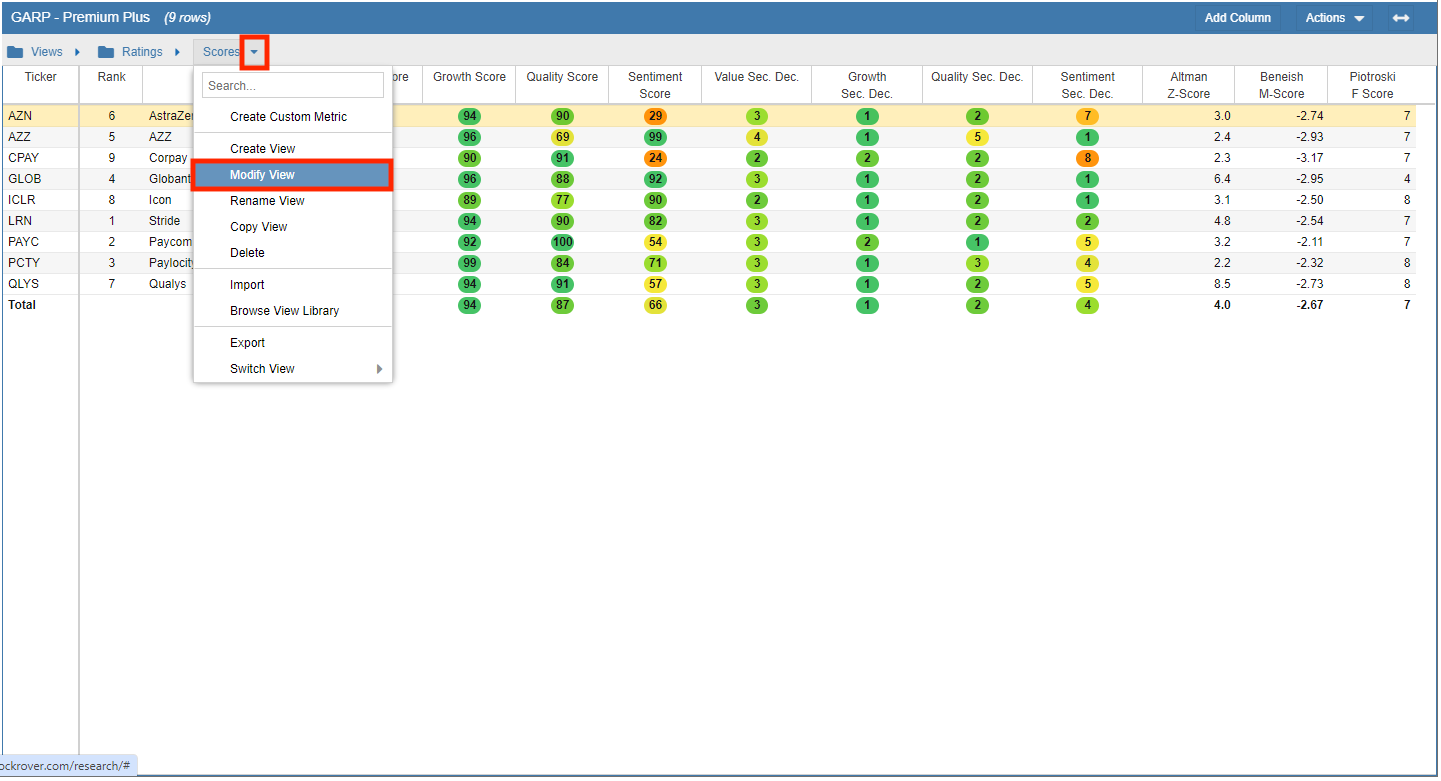
Task: Sort by Beneish M-Score header
Action: pos(1281,85)
